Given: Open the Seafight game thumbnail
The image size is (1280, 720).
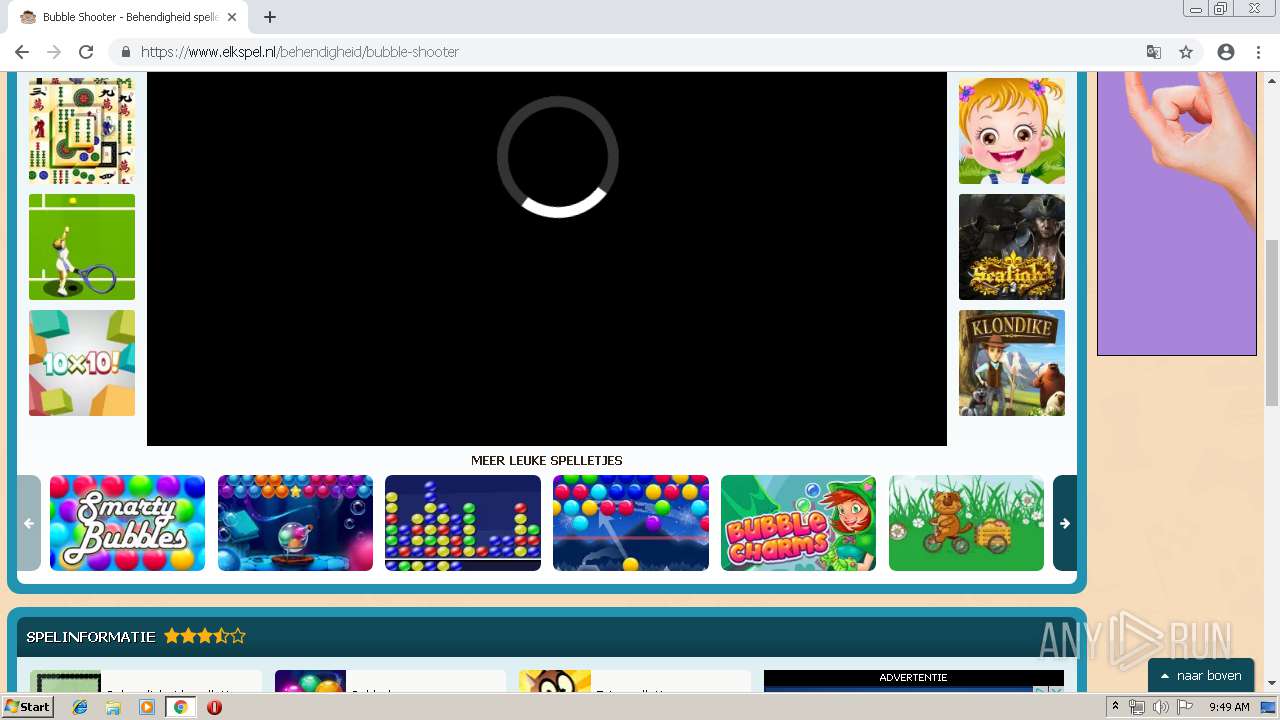Looking at the screenshot, I should 1012,247.
